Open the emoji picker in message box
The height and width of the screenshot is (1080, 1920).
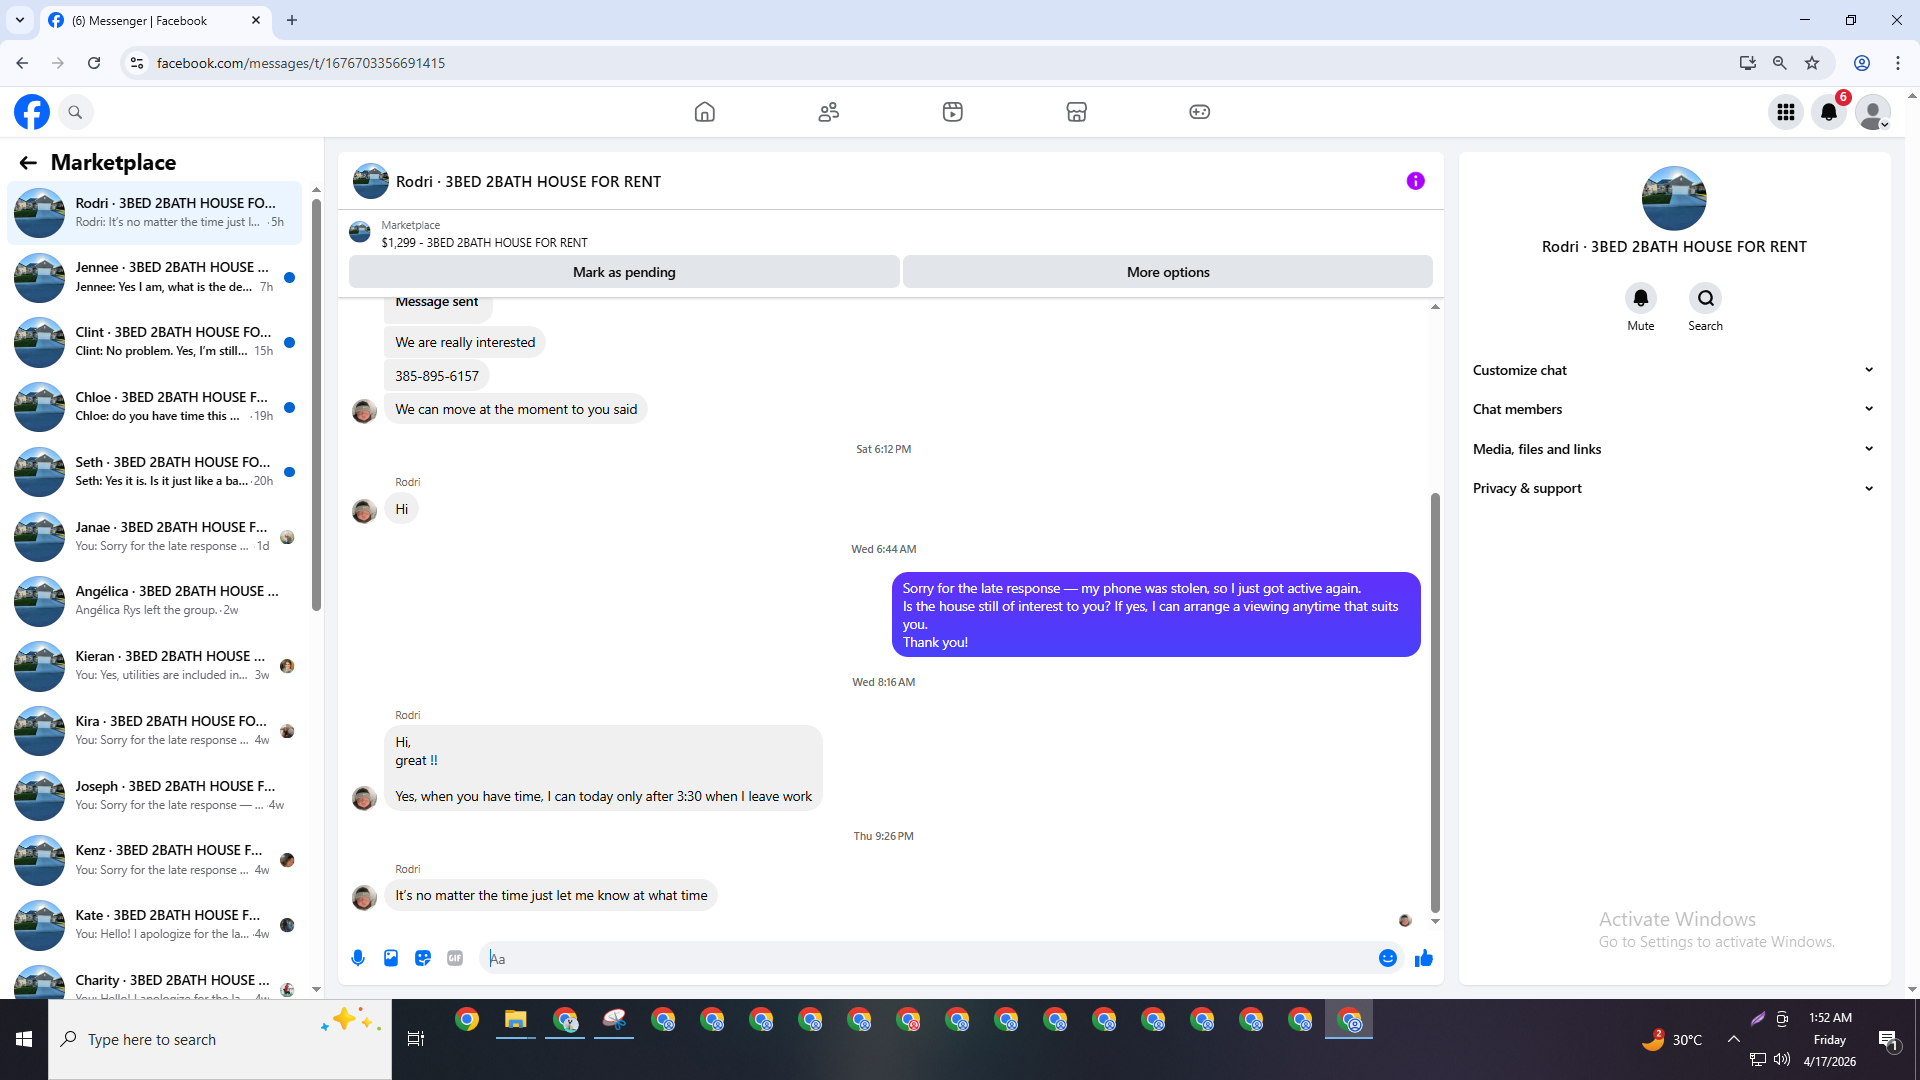coord(1388,958)
